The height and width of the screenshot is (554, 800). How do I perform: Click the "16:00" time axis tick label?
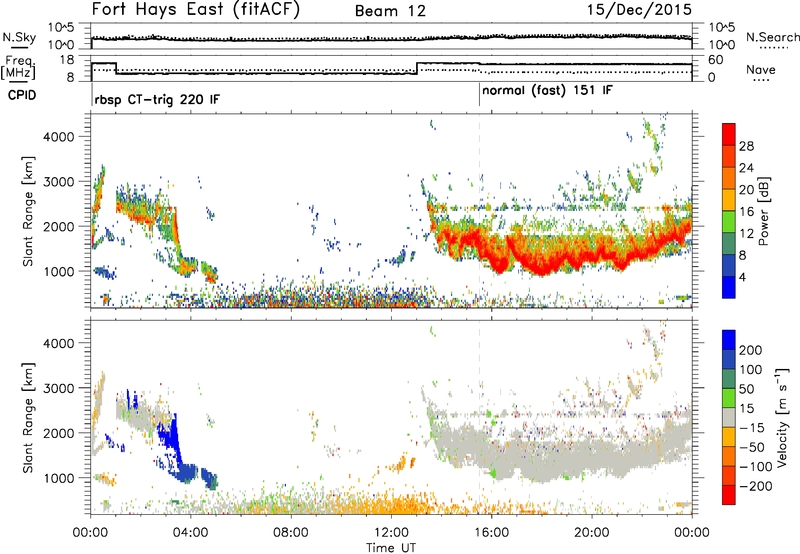pos(491,532)
